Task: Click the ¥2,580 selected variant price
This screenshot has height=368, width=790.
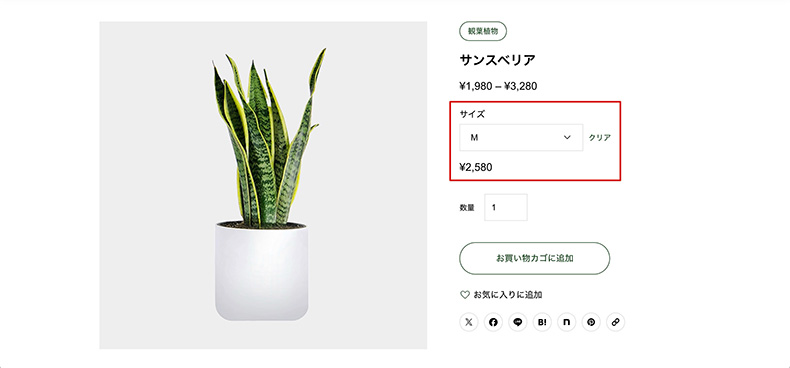Action: click(476, 167)
